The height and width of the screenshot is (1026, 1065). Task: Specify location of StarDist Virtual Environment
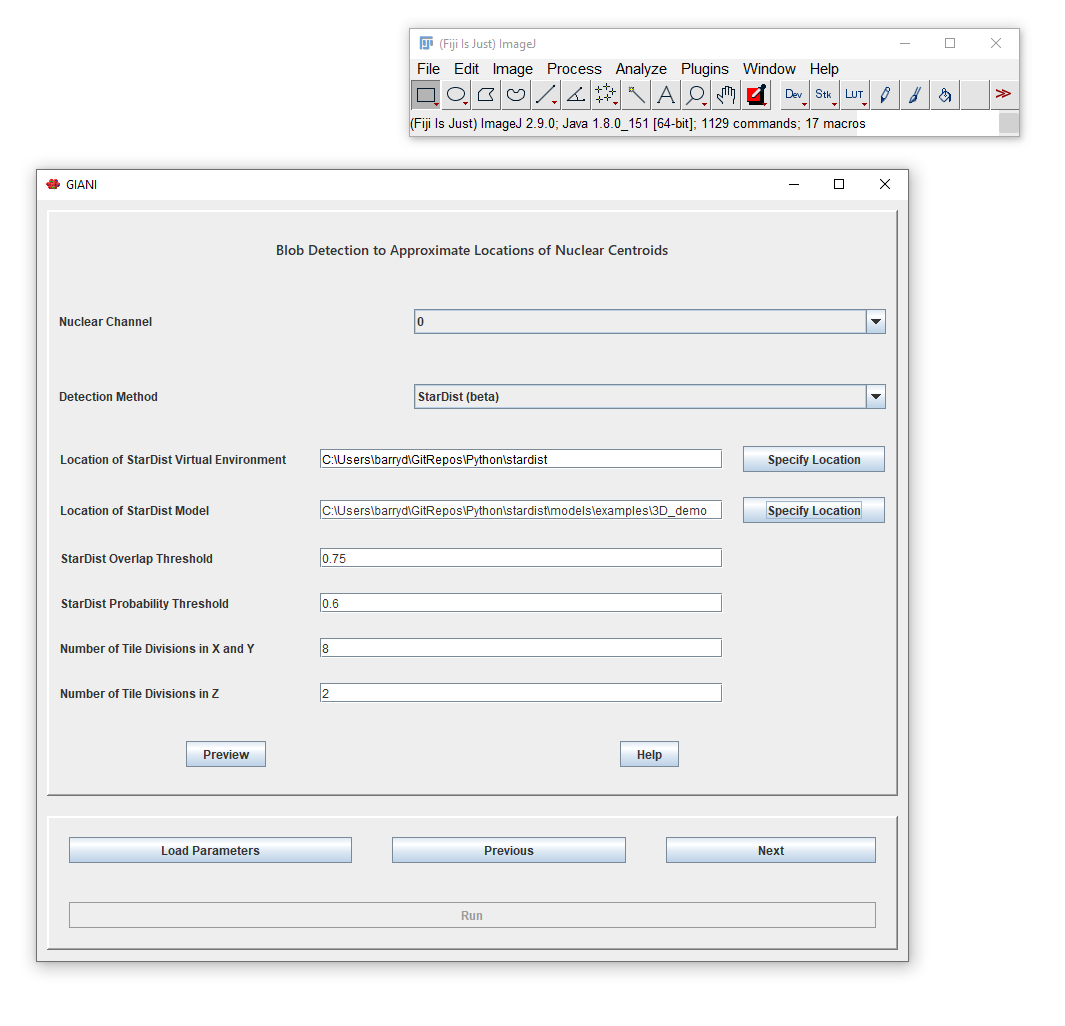pos(814,460)
